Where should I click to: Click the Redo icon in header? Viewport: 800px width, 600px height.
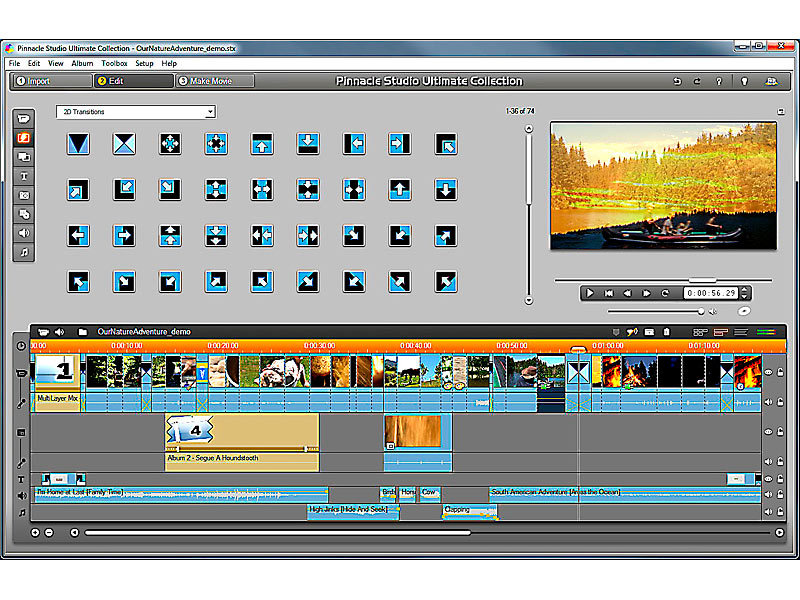697,81
